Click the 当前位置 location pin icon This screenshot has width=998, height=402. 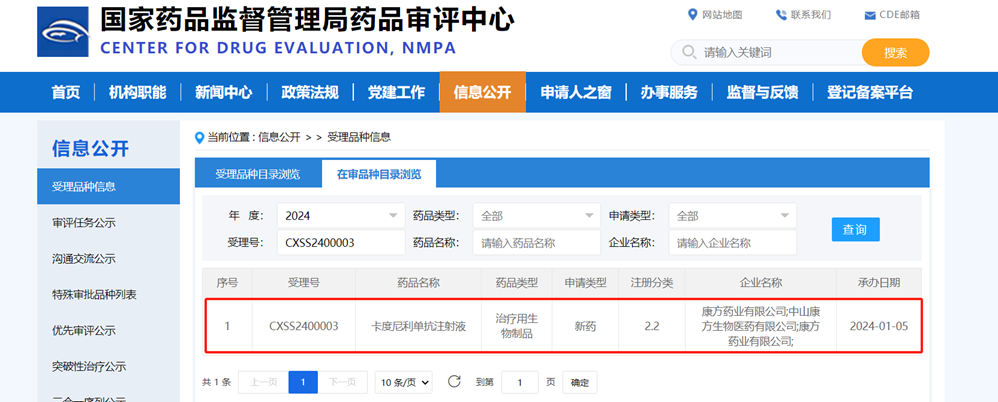point(199,136)
